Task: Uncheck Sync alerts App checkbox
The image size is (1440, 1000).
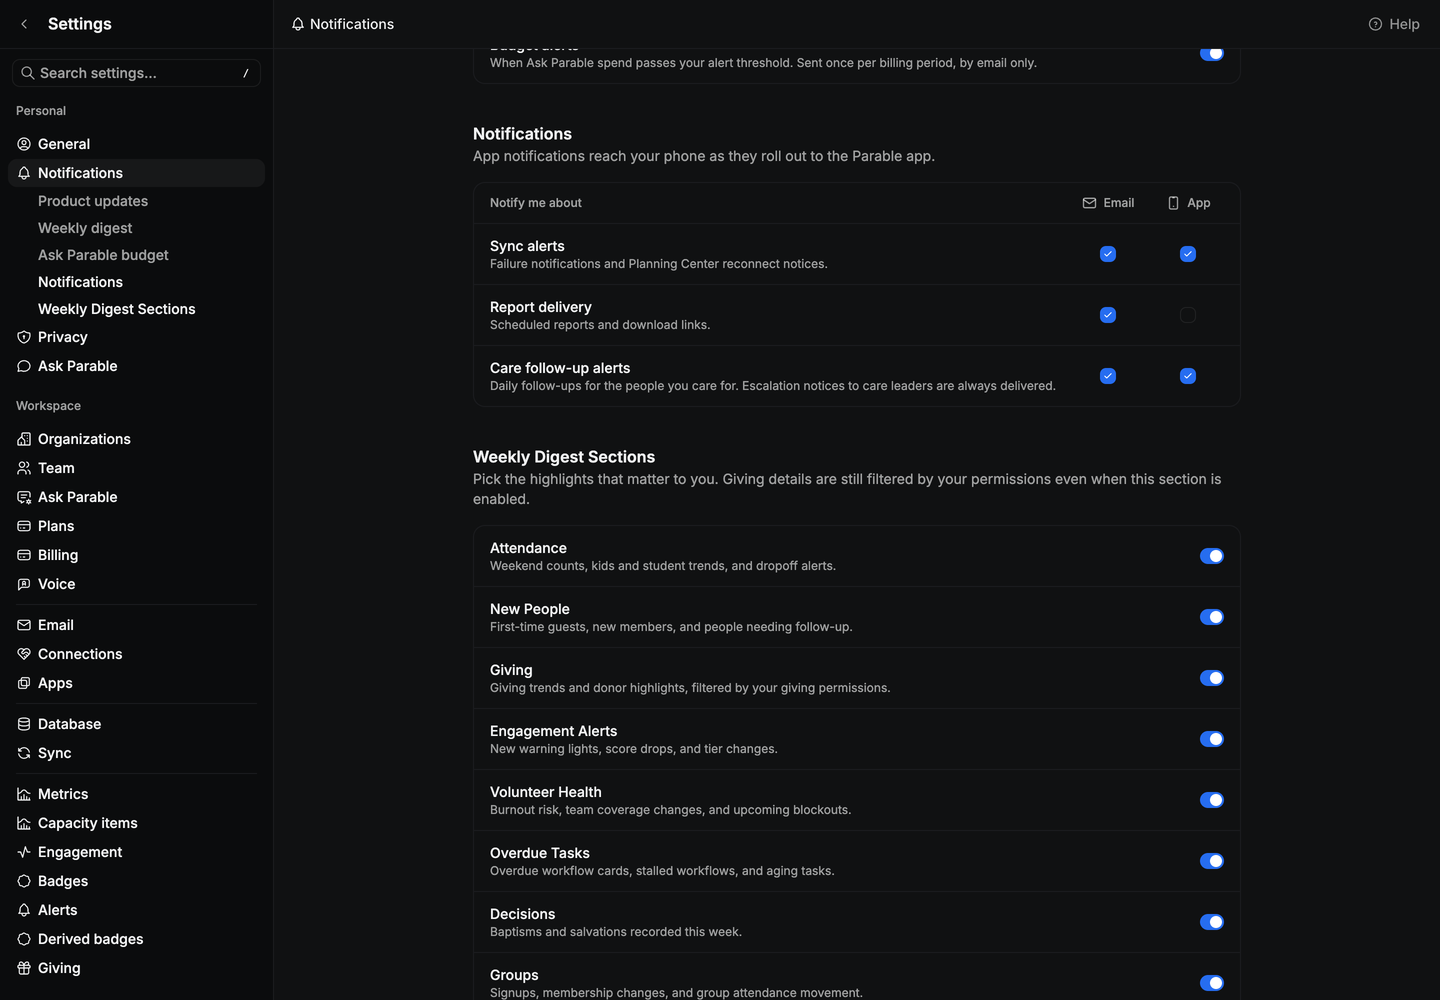Action: [x=1188, y=254]
